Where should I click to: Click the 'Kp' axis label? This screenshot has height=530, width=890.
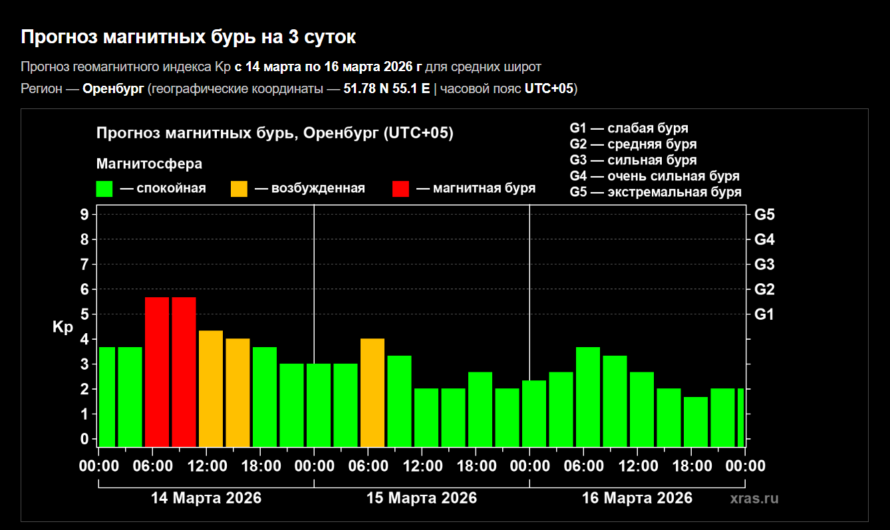point(62,327)
